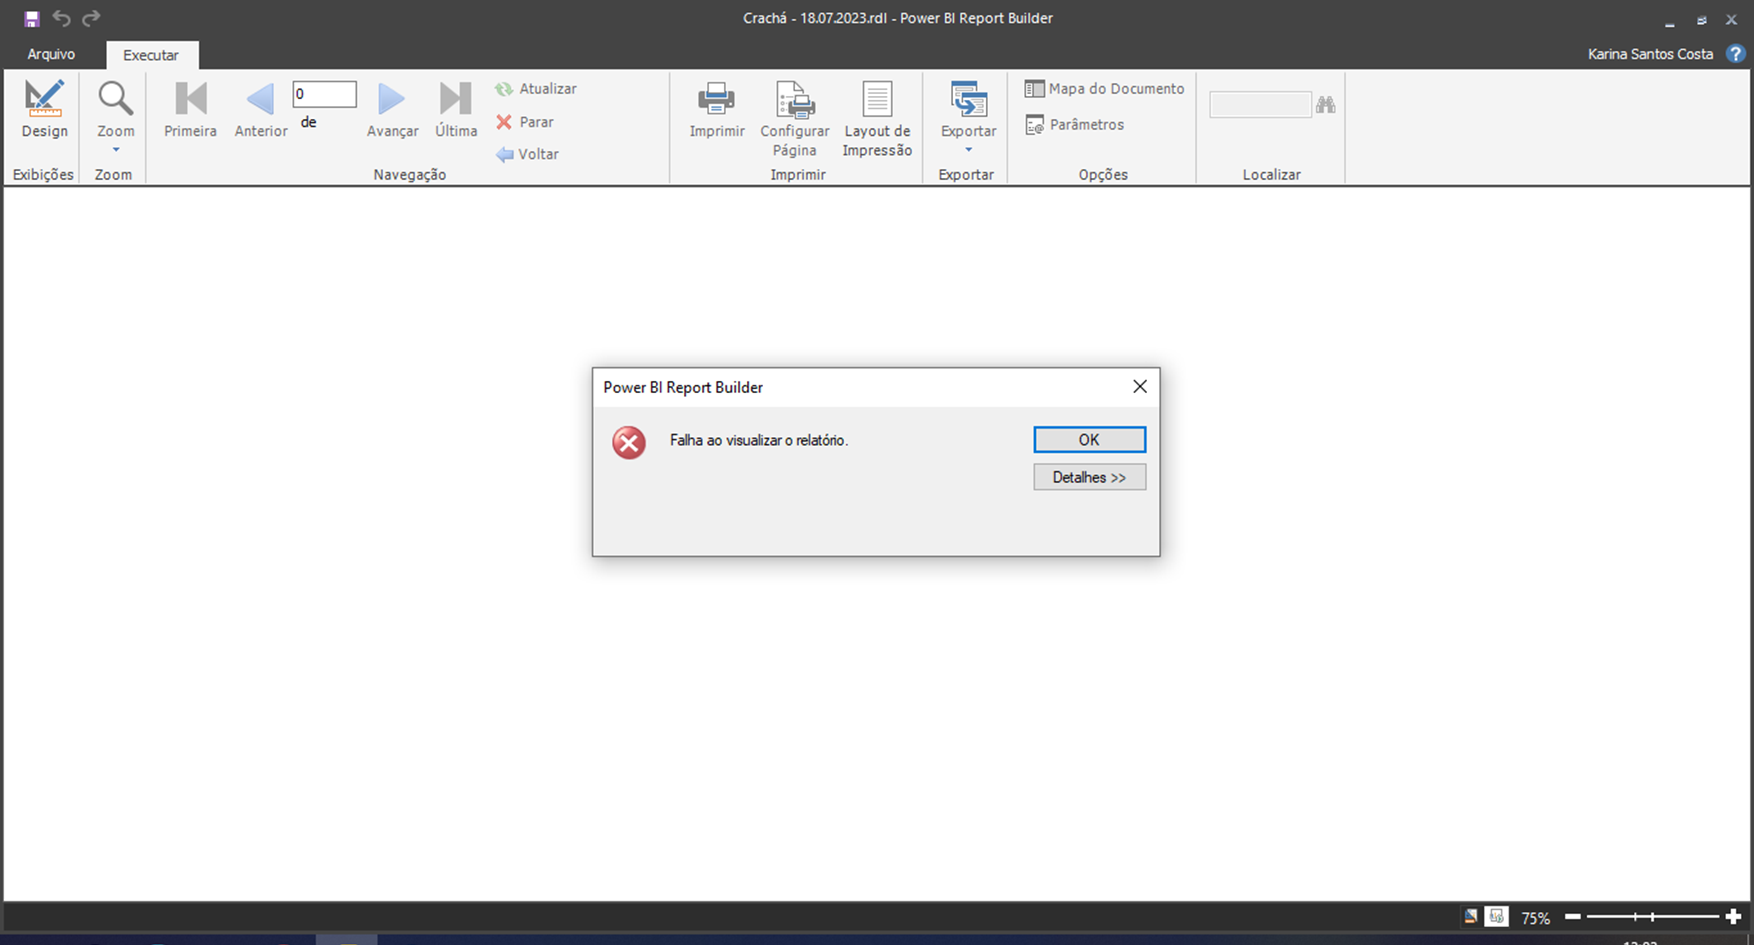1754x945 pixels.
Task: Stop rendering with Parar
Action: pos(525,122)
